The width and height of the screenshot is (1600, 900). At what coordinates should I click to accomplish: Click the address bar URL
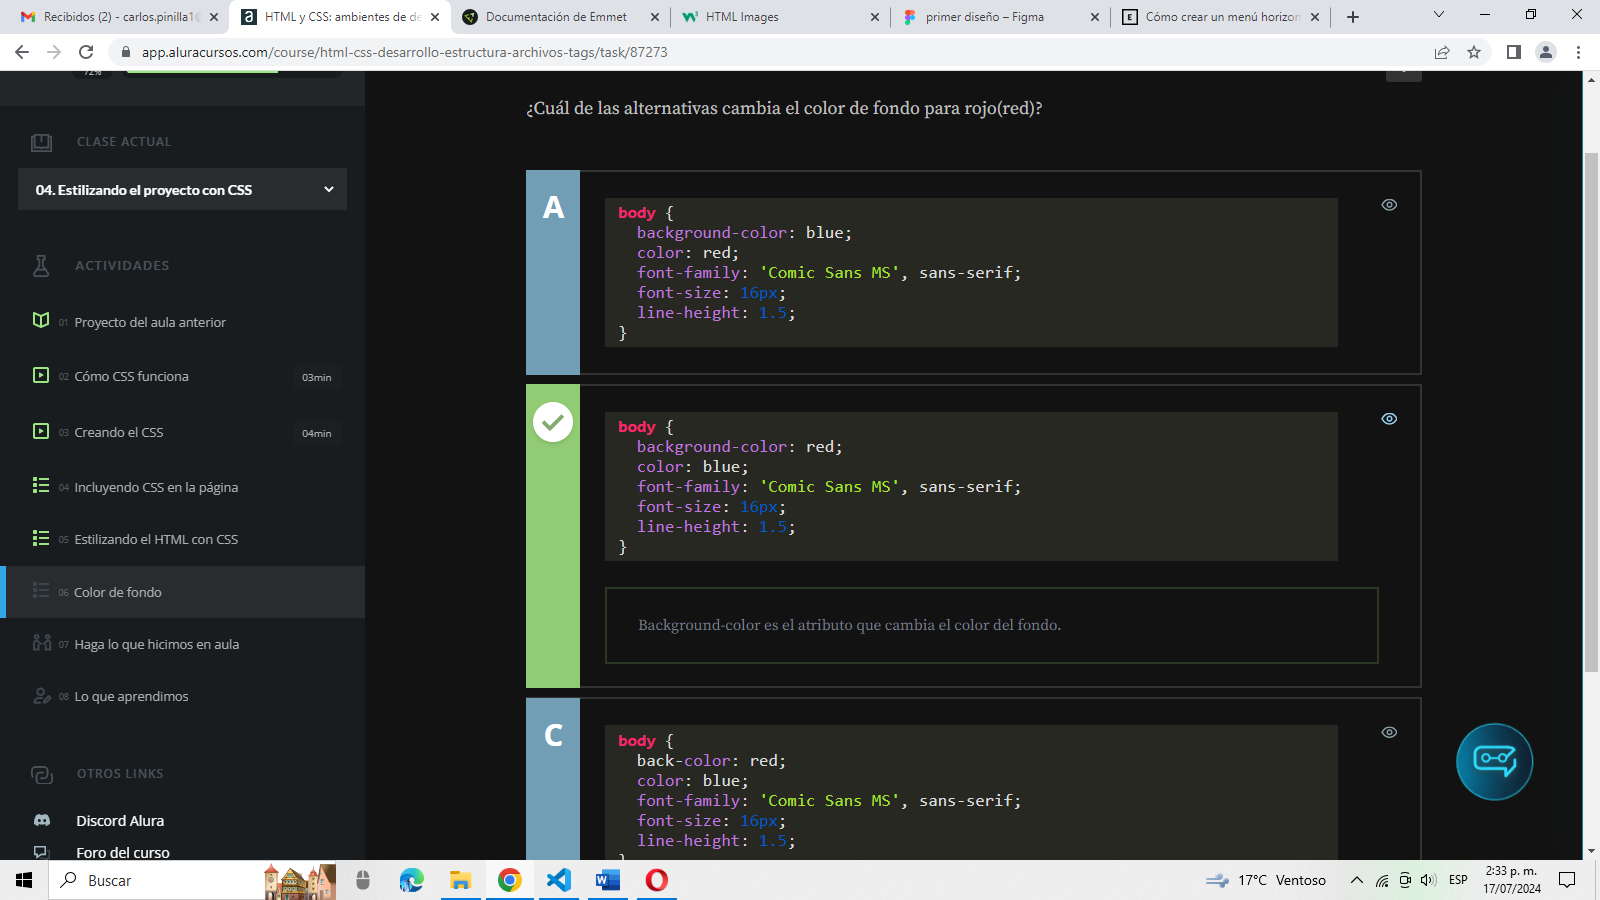click(404, 52)
